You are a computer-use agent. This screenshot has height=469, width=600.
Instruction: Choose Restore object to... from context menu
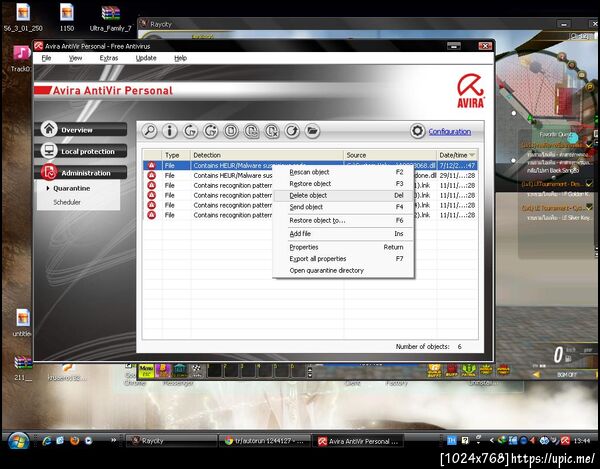click(x=344, y=220)
